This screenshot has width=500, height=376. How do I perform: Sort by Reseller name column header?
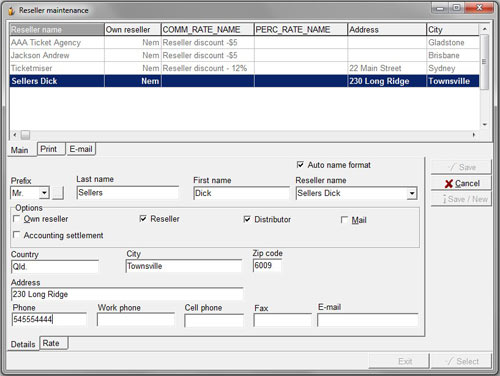click(57, 29)
